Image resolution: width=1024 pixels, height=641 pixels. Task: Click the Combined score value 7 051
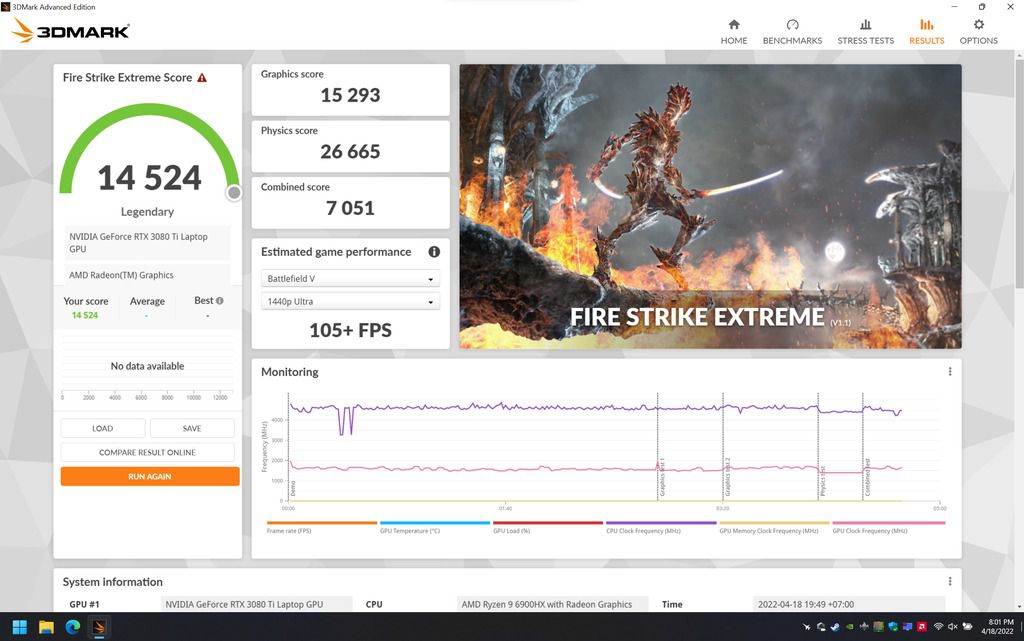[x=350, y=208]
